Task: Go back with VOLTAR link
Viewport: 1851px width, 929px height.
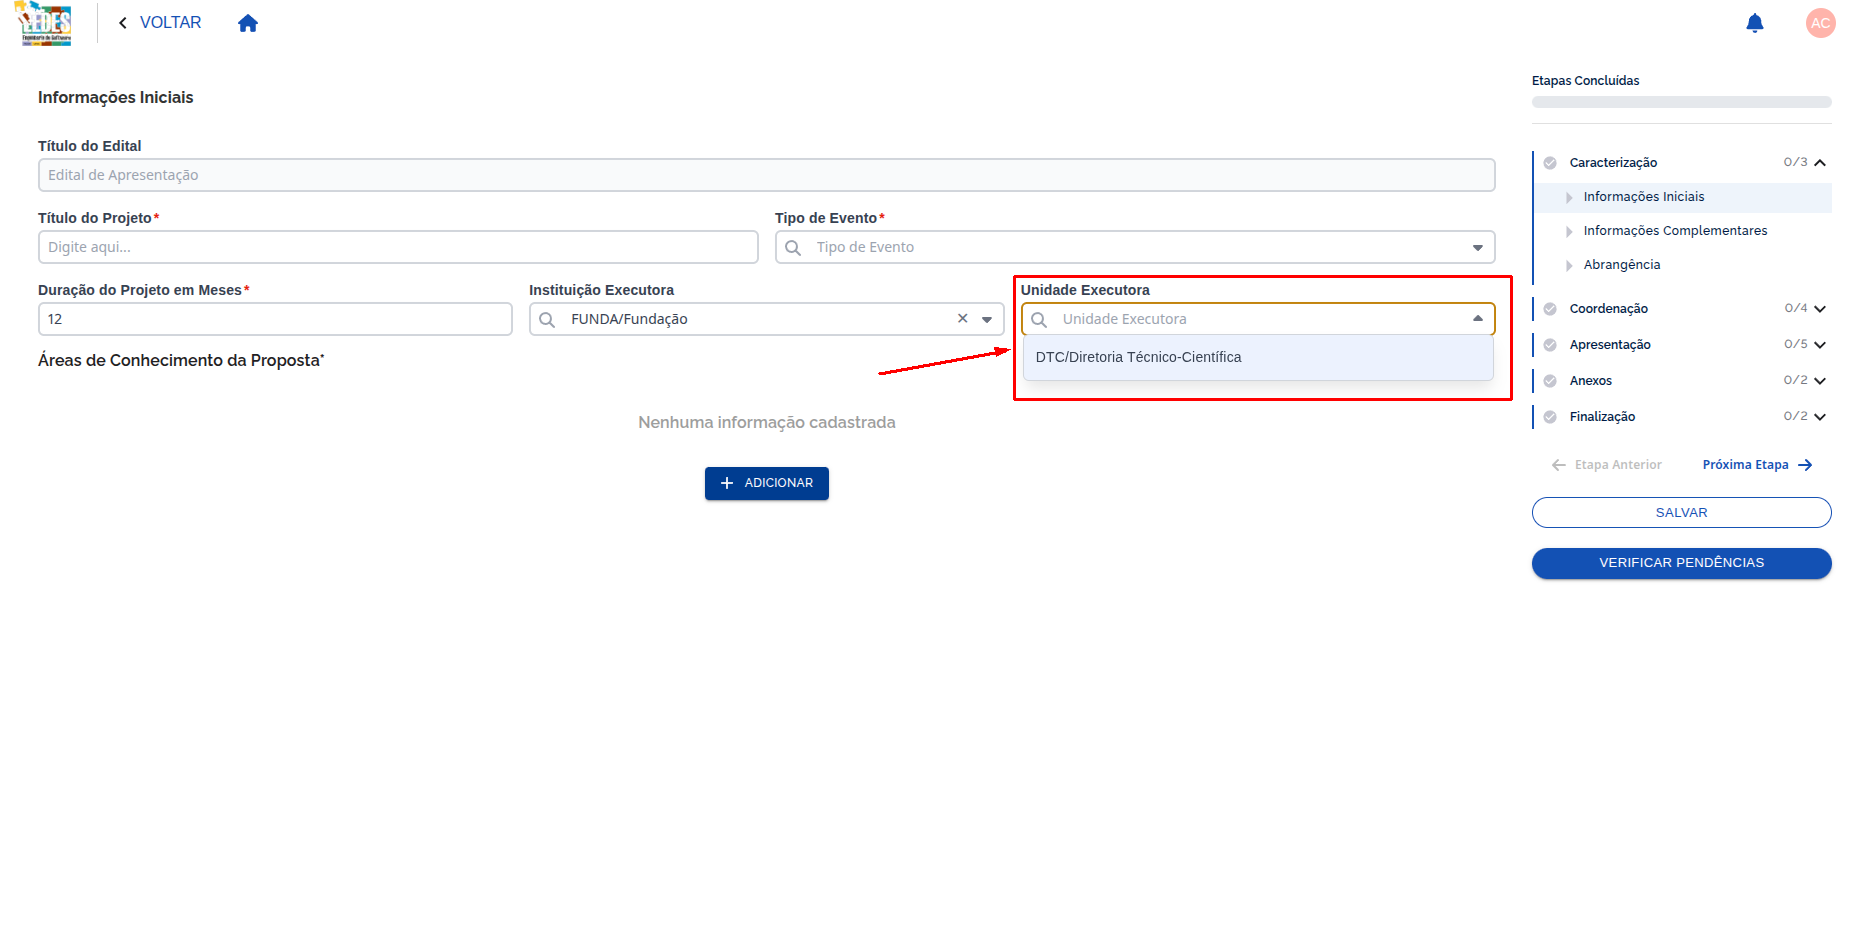Action: tap(160, 22)
